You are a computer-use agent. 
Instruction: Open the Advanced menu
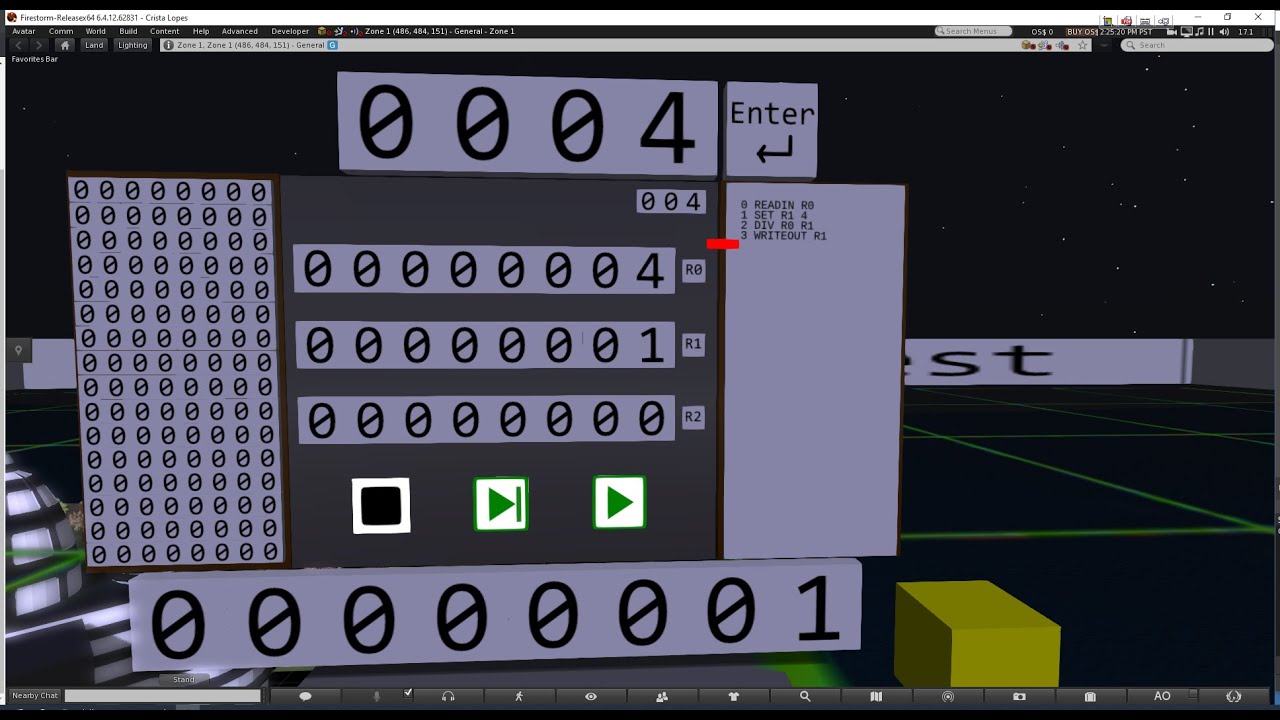239,31
